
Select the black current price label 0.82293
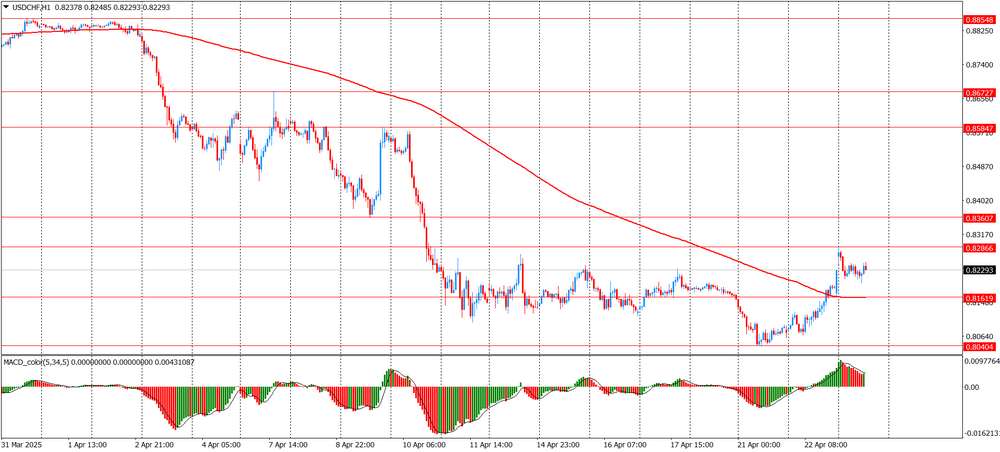point(980,270)
